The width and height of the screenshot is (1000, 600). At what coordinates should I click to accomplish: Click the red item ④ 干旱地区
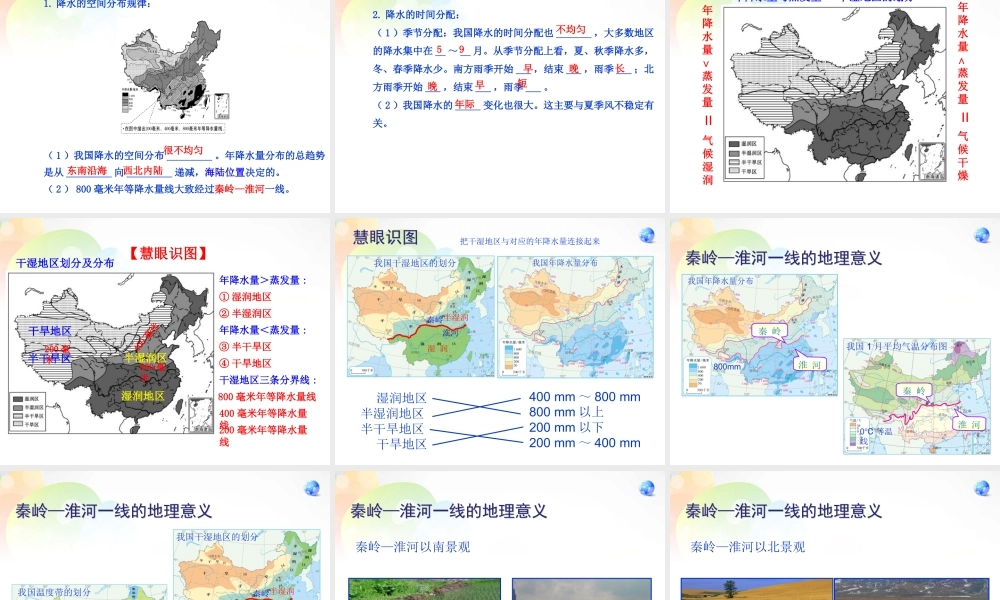point(246,363)
